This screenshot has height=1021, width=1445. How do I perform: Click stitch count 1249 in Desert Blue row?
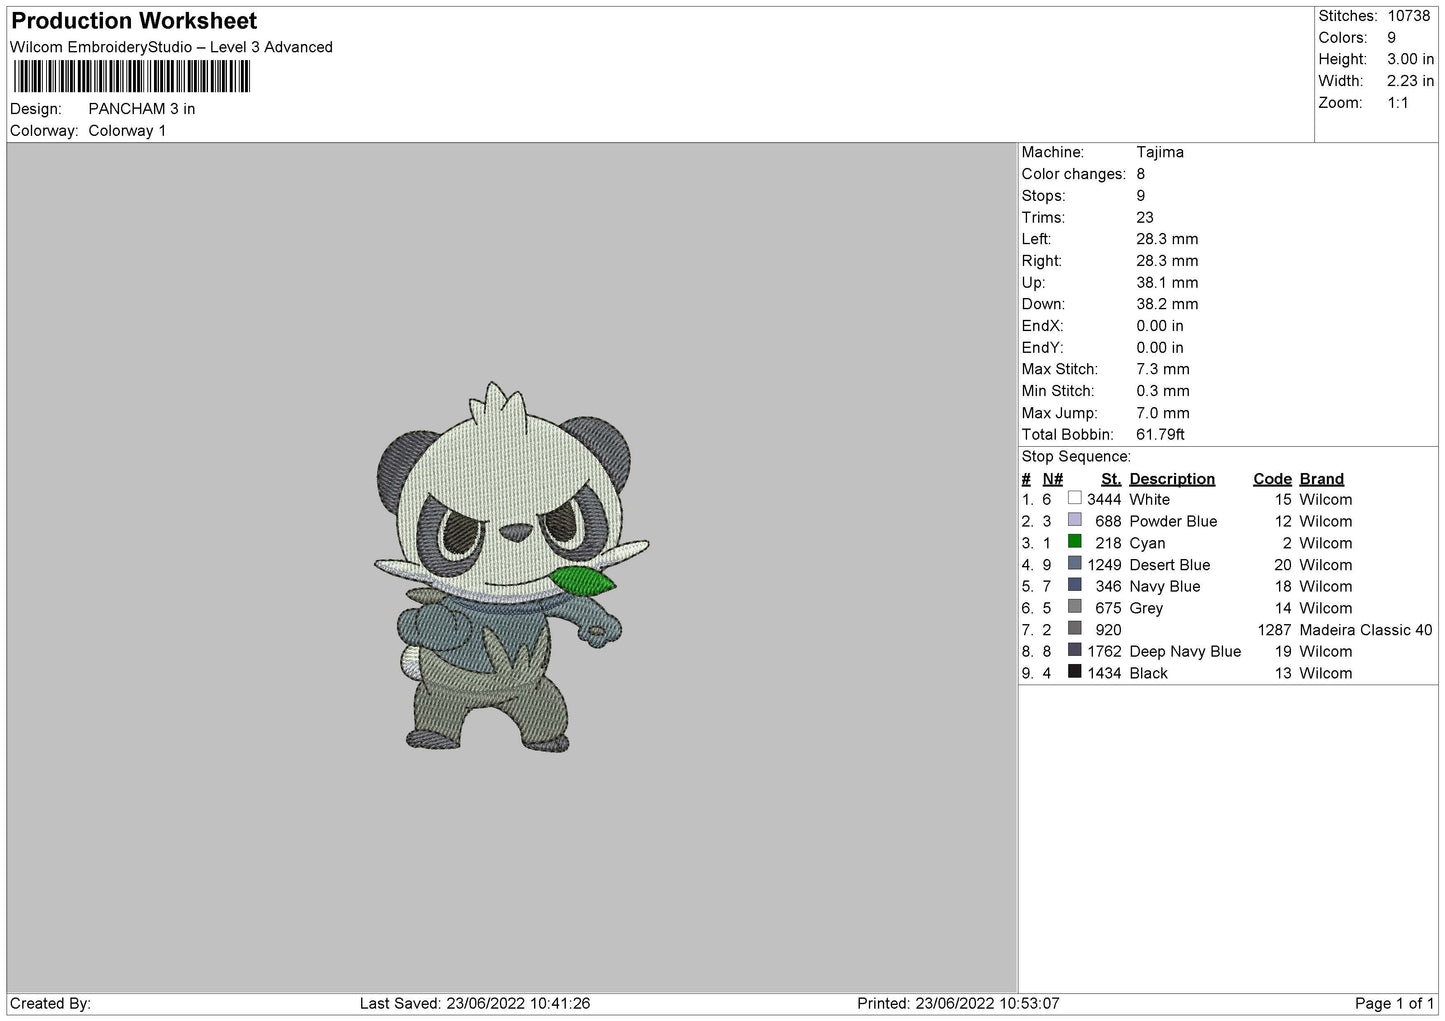click(1104, 565)
